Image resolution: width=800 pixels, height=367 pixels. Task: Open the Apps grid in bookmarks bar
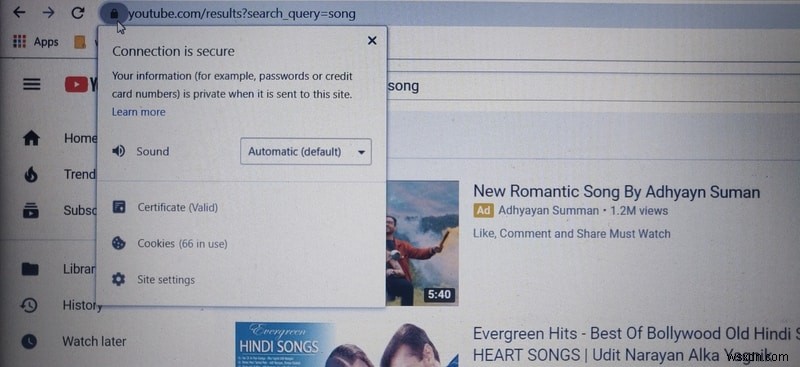tap(36, 42)
